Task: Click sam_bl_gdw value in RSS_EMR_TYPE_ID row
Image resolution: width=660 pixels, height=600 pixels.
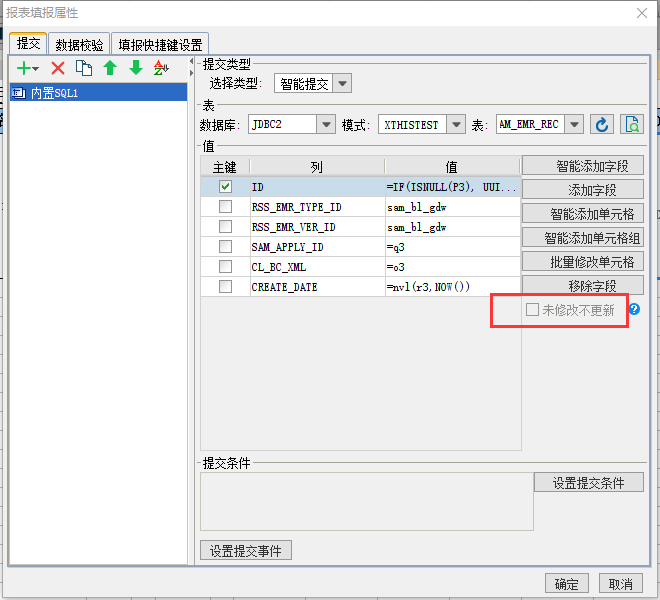Action: coord(453,207)
